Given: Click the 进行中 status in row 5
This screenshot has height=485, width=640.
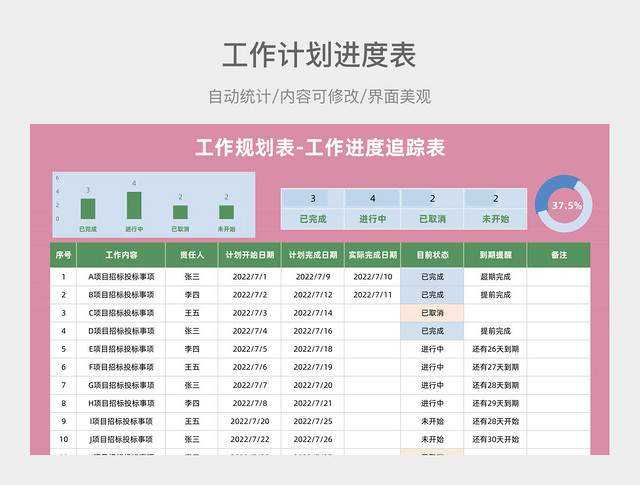Looking at the screenshot, I should 432,349.
